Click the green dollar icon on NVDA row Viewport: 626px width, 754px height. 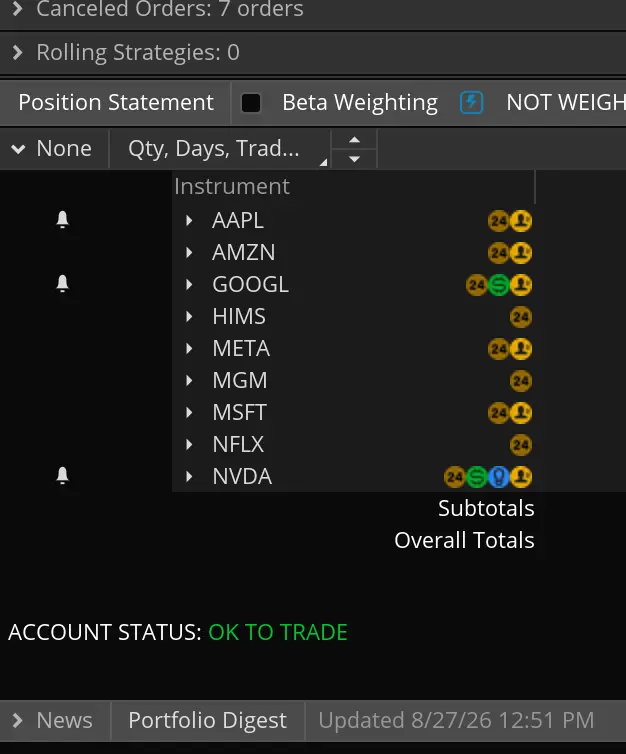(476, 477)
